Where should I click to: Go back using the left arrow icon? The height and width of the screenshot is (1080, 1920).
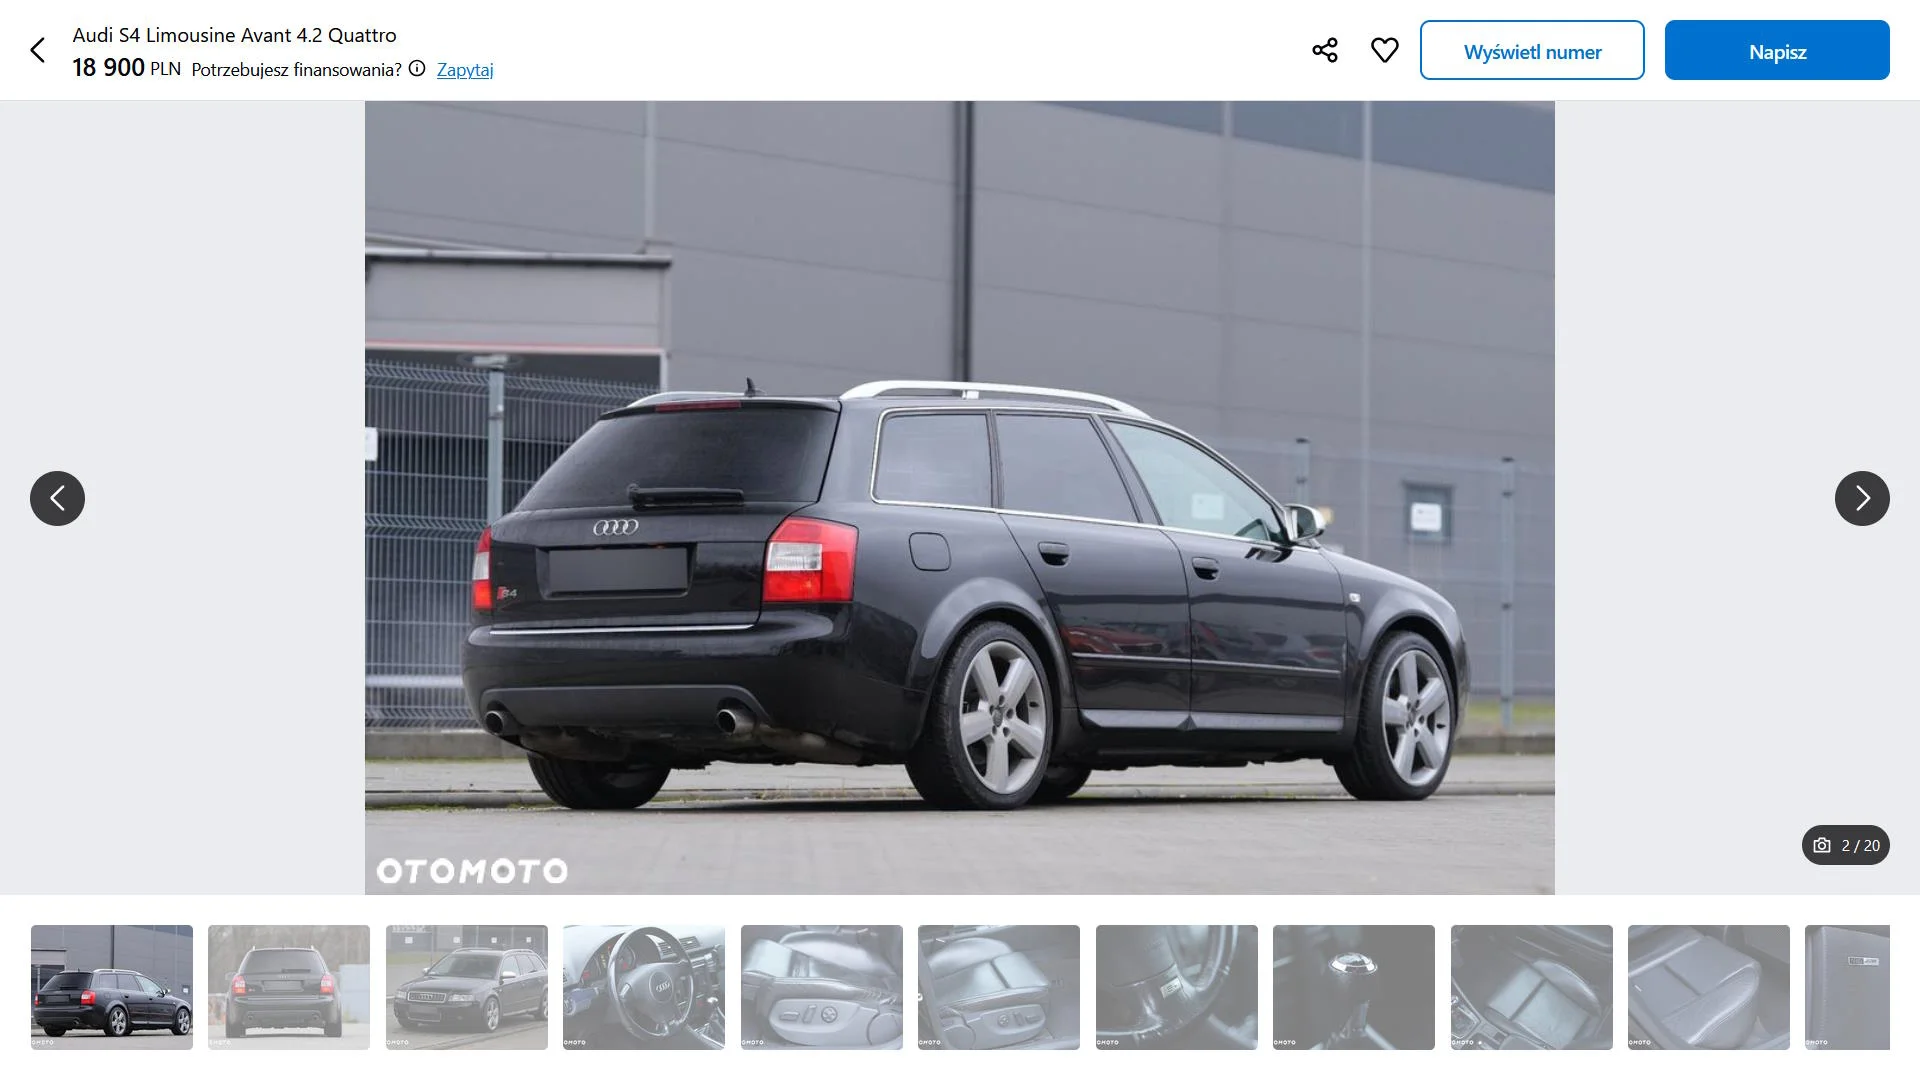[x=38, y=50]
